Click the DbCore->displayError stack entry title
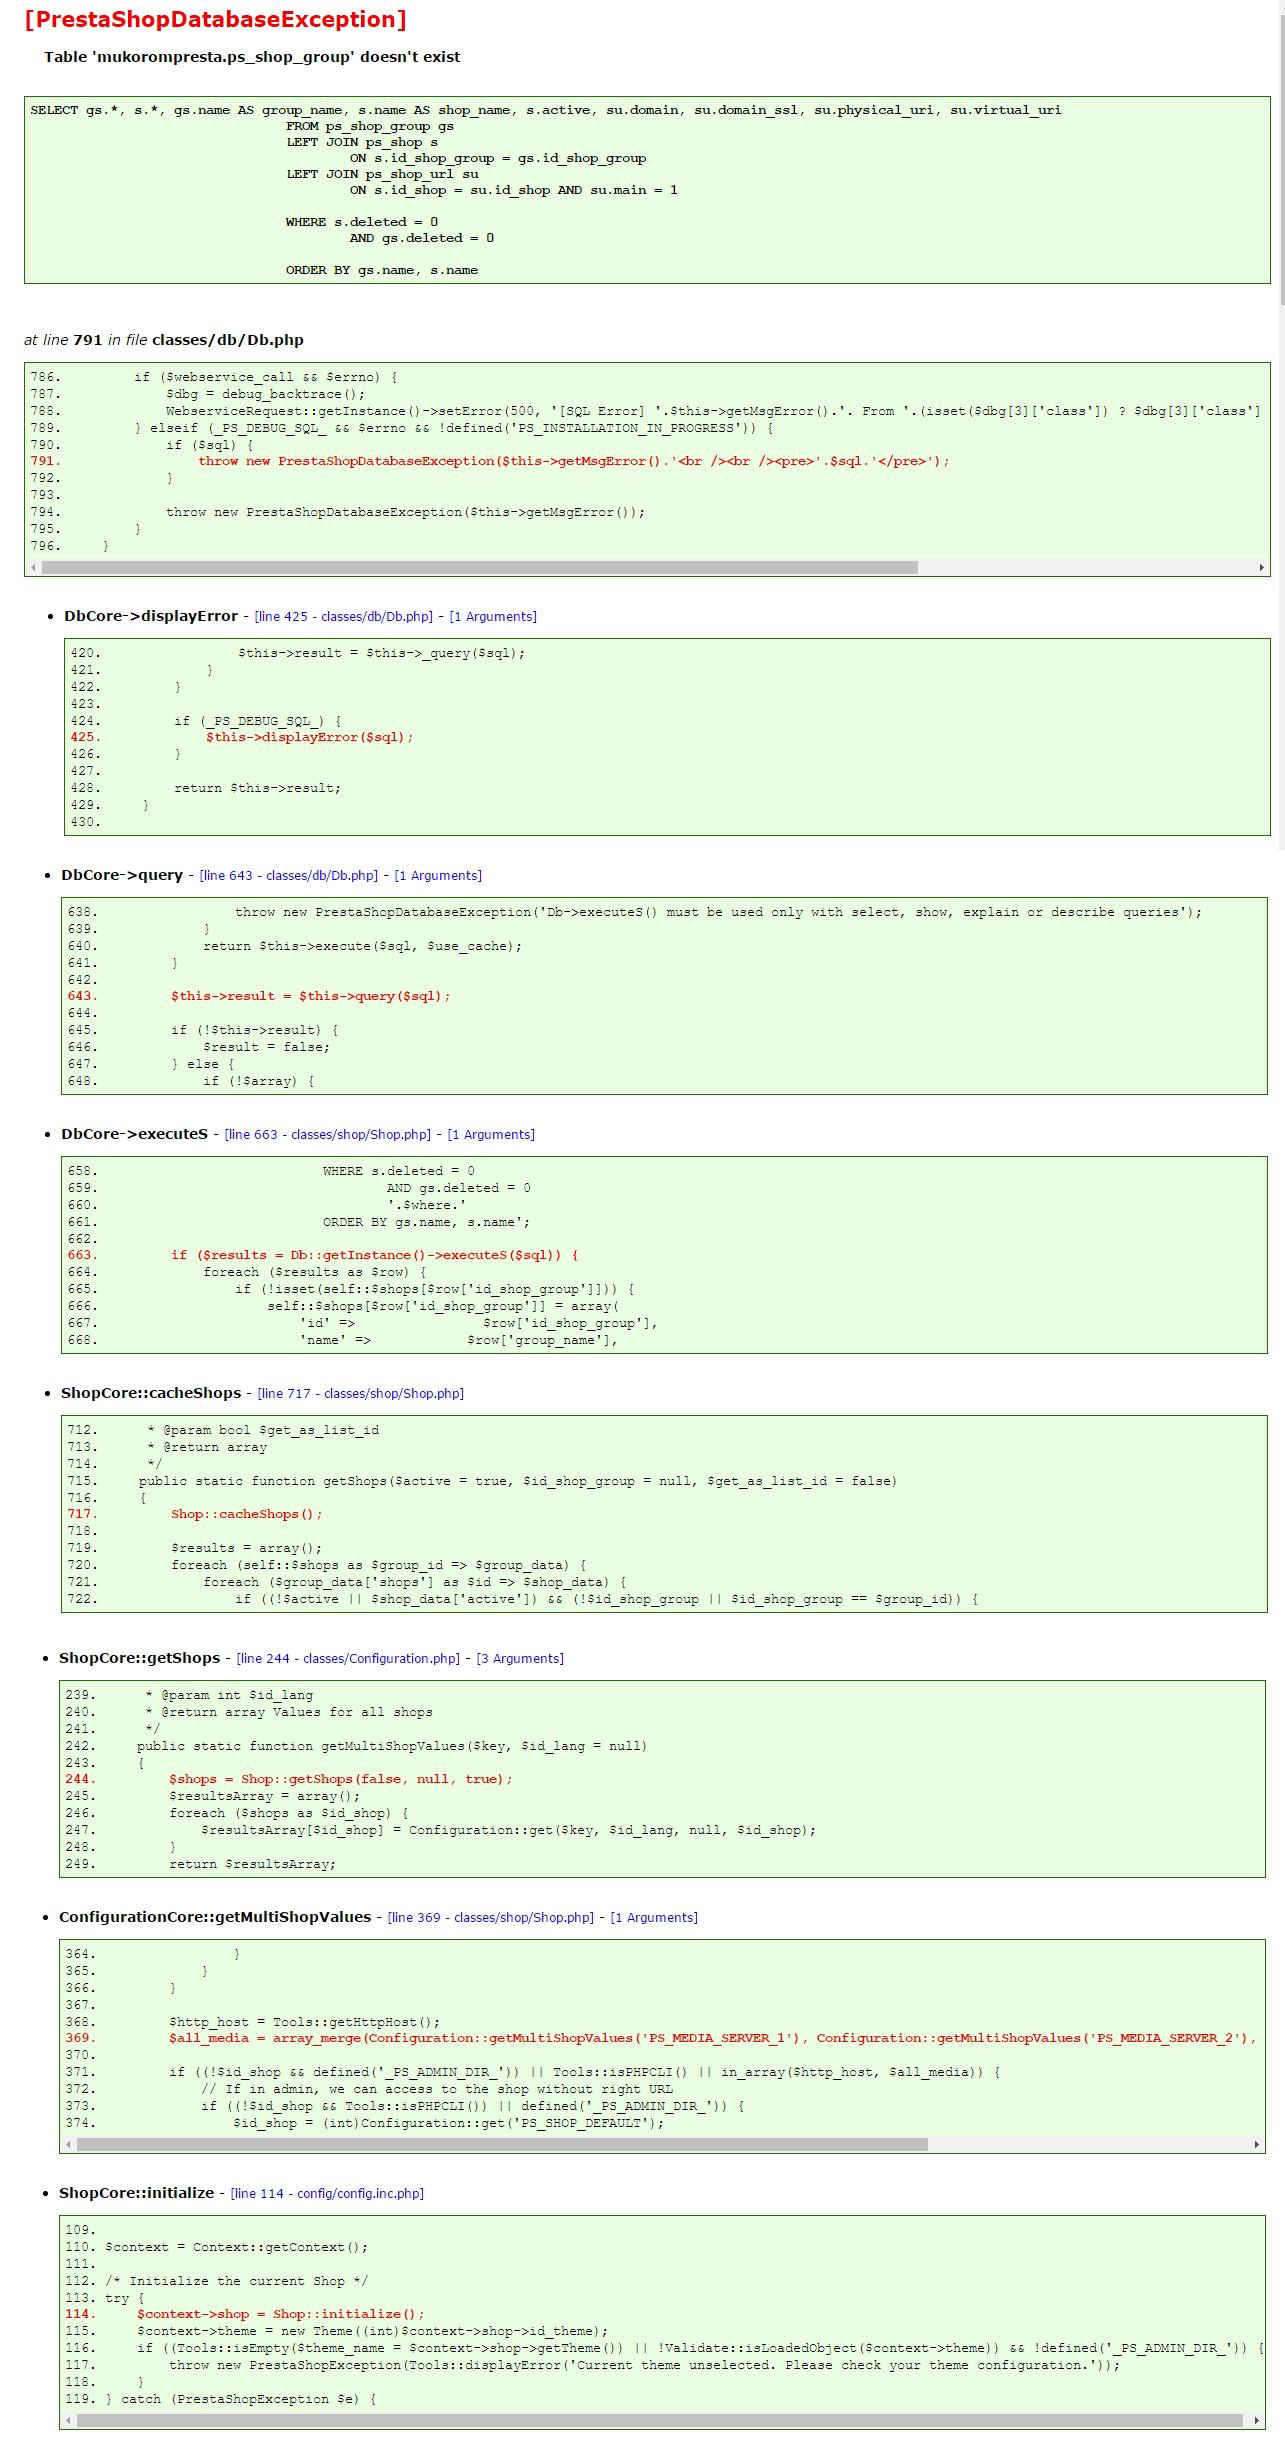1285x2452 pixels. (x=151, y=616)
